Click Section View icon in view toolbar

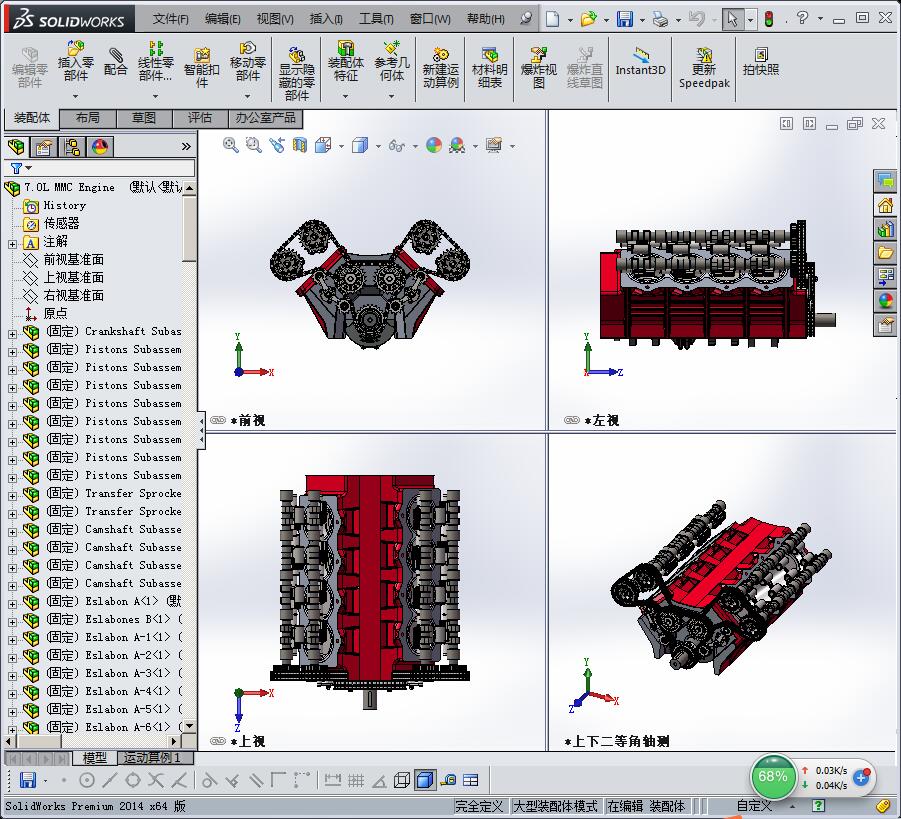[299, 145]
